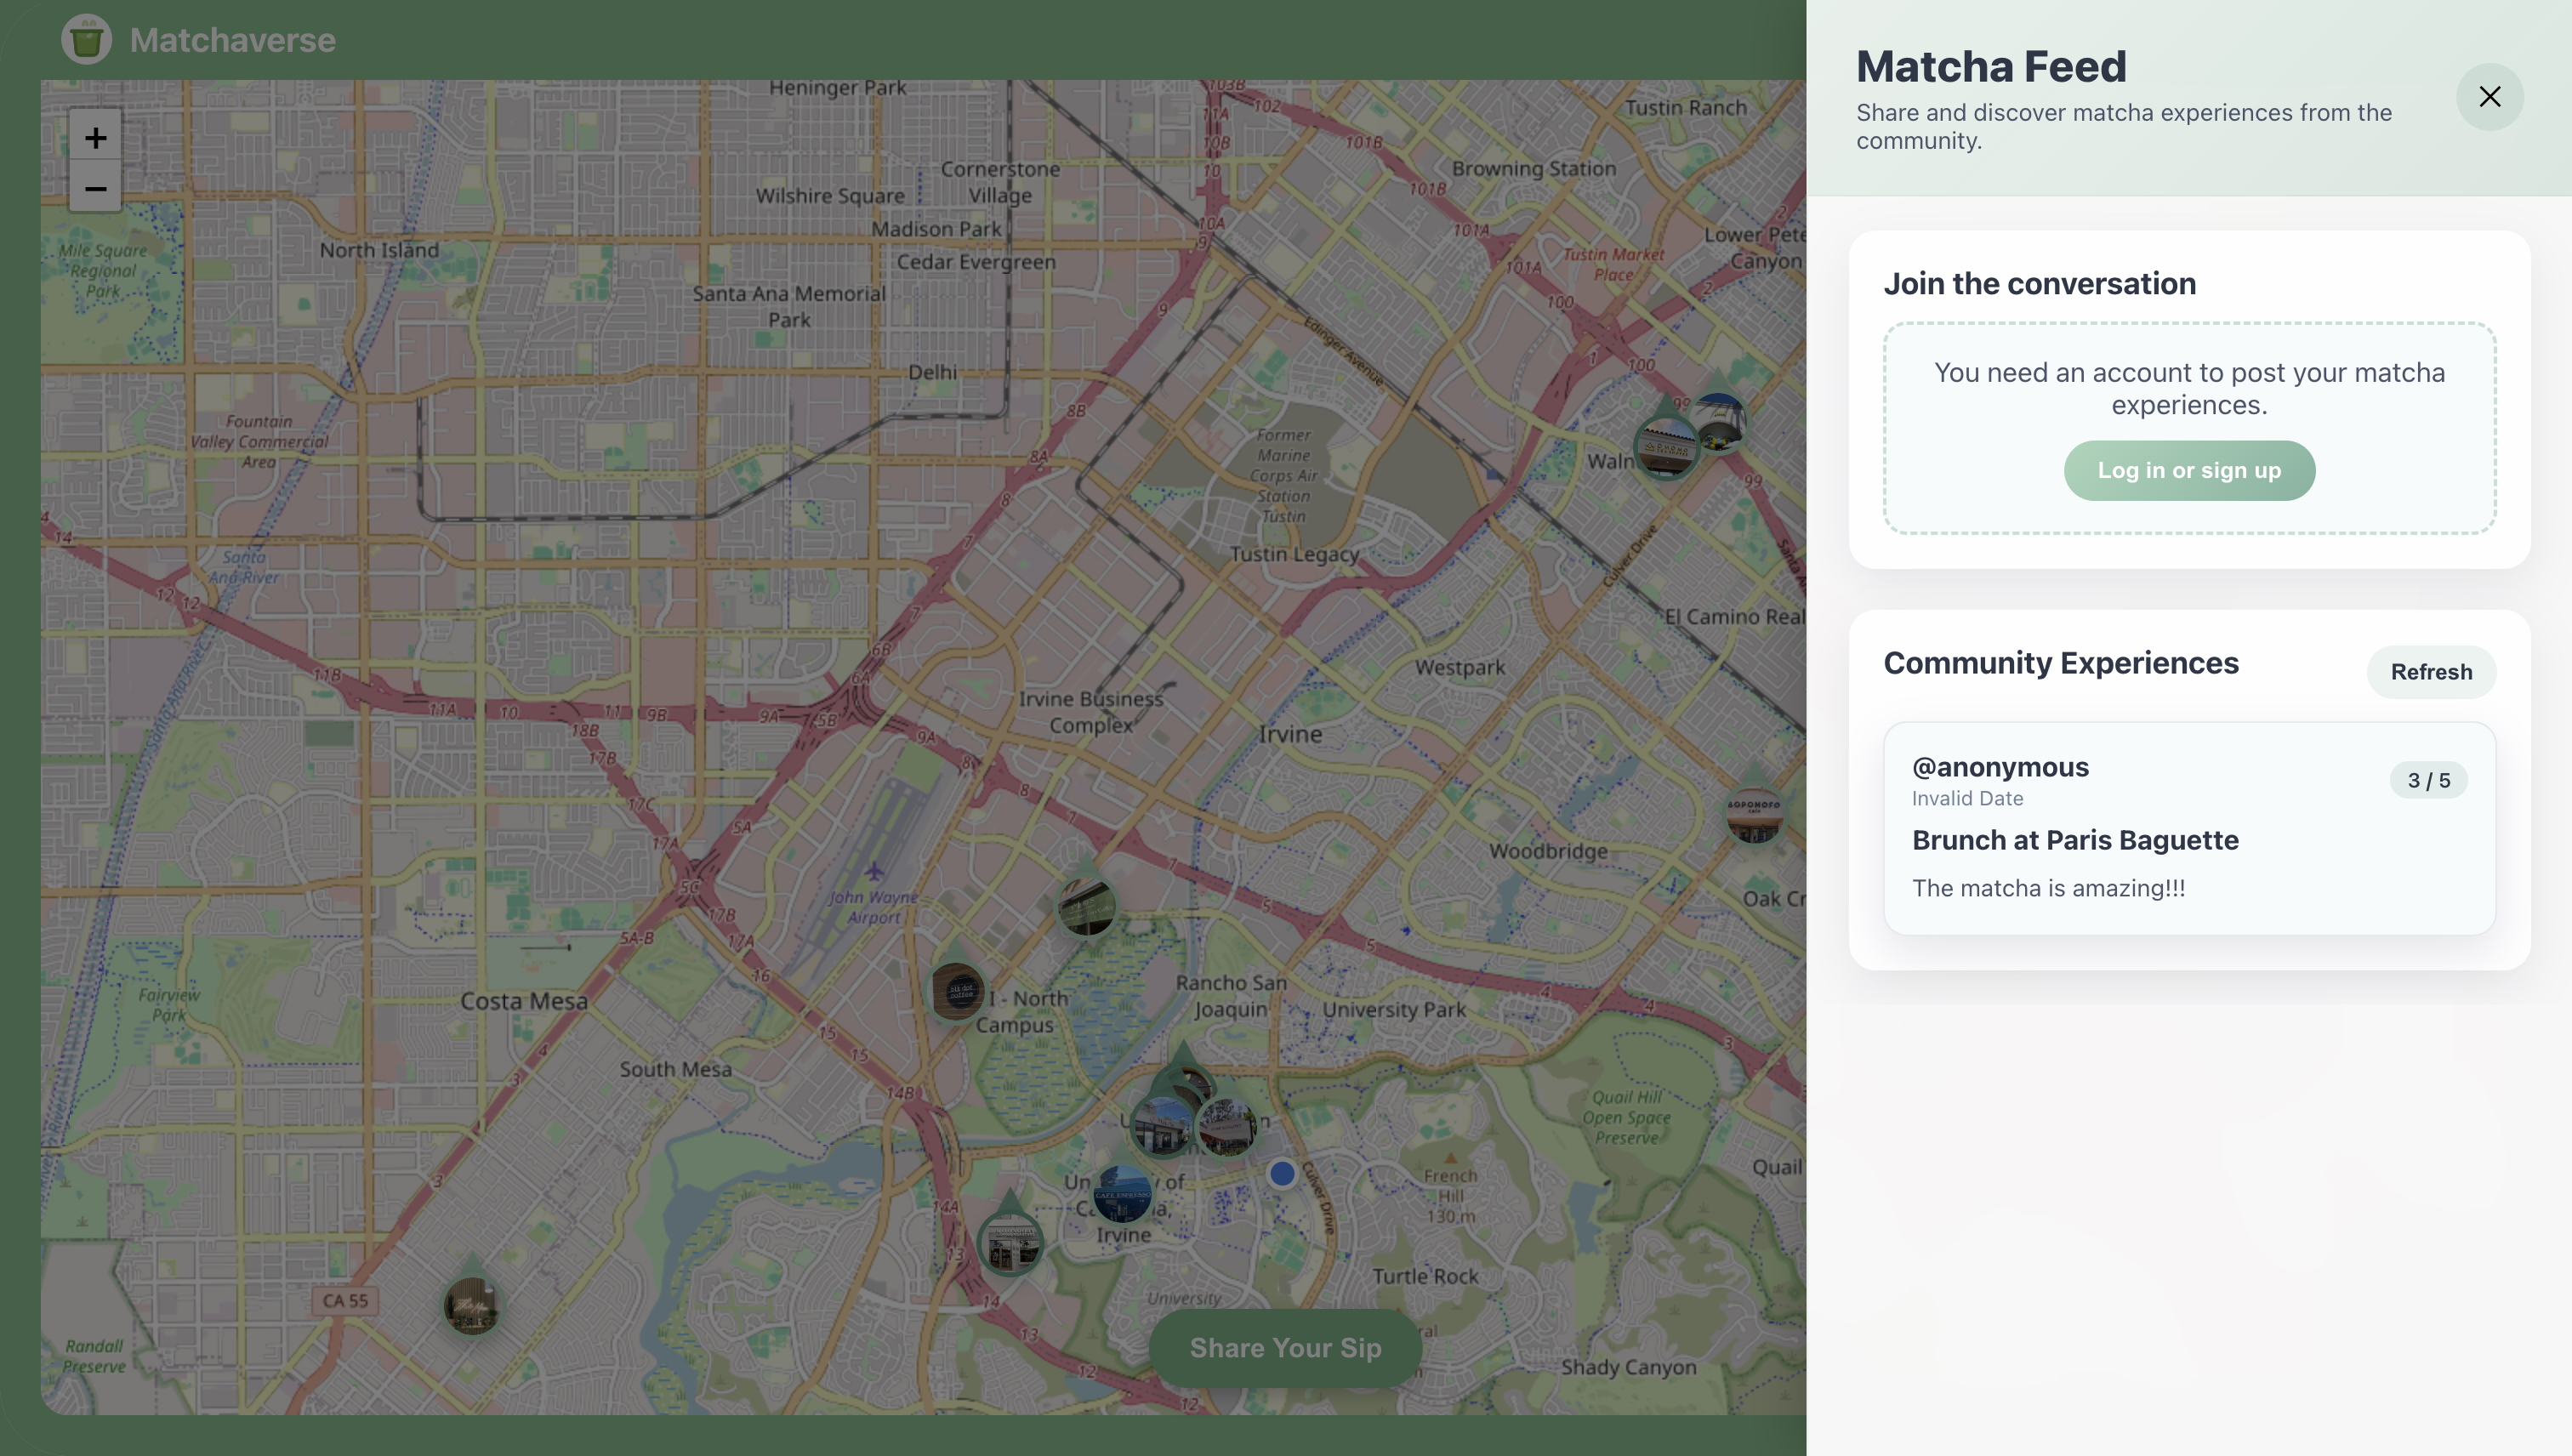
Task: Refresh the Community Experiences list
Action: [2430, 672]
